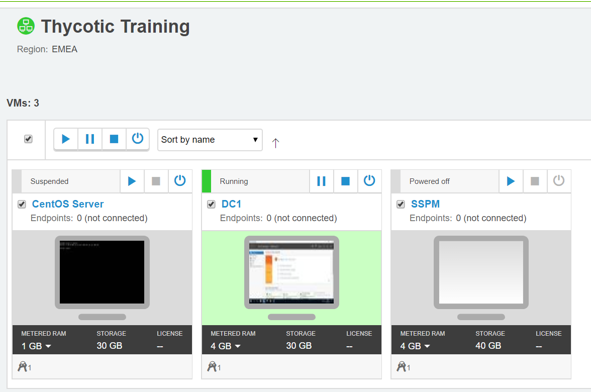Viewport: 591px width, 392px height.
Task: Open the Sort by name dropdown
Action: [210, 140]
